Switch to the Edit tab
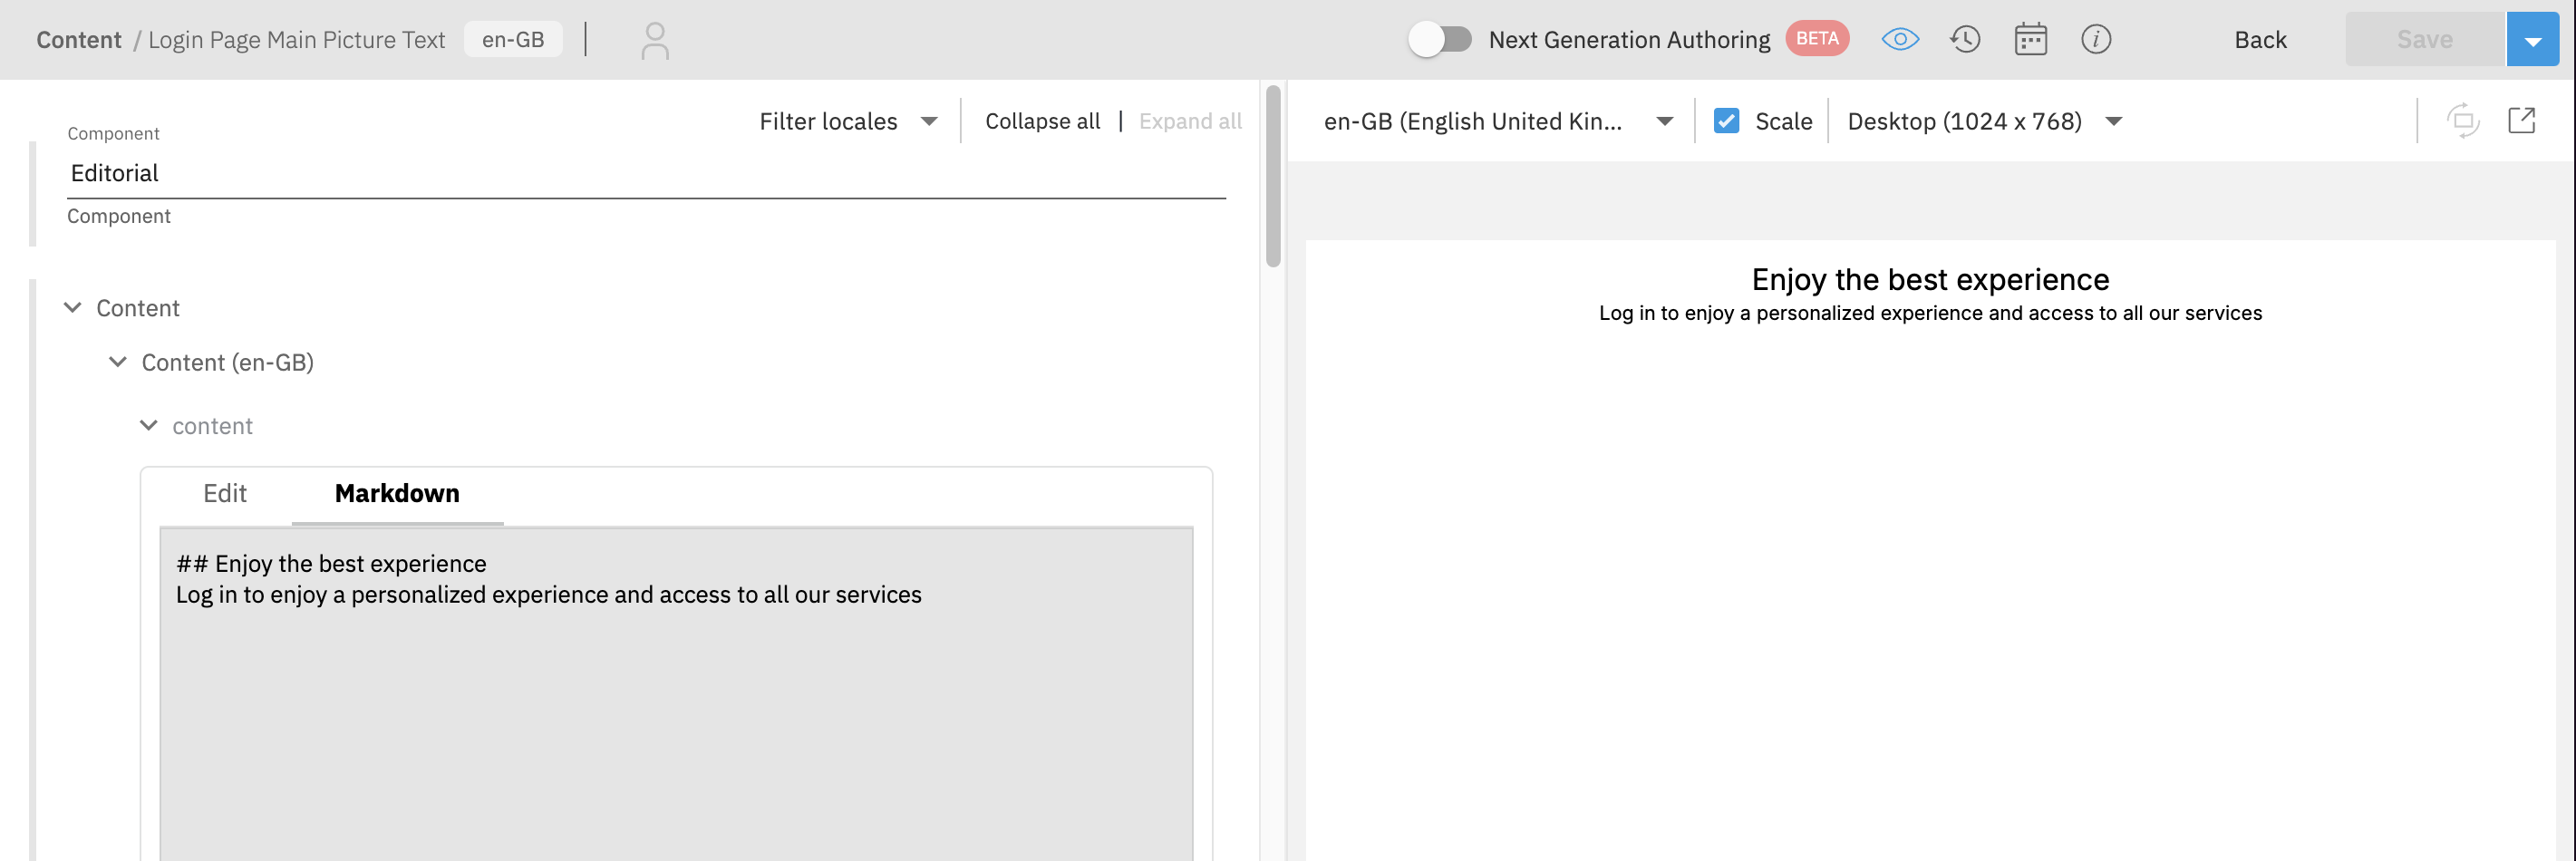This screenshot has height=861, width=2576. point(225,493)
